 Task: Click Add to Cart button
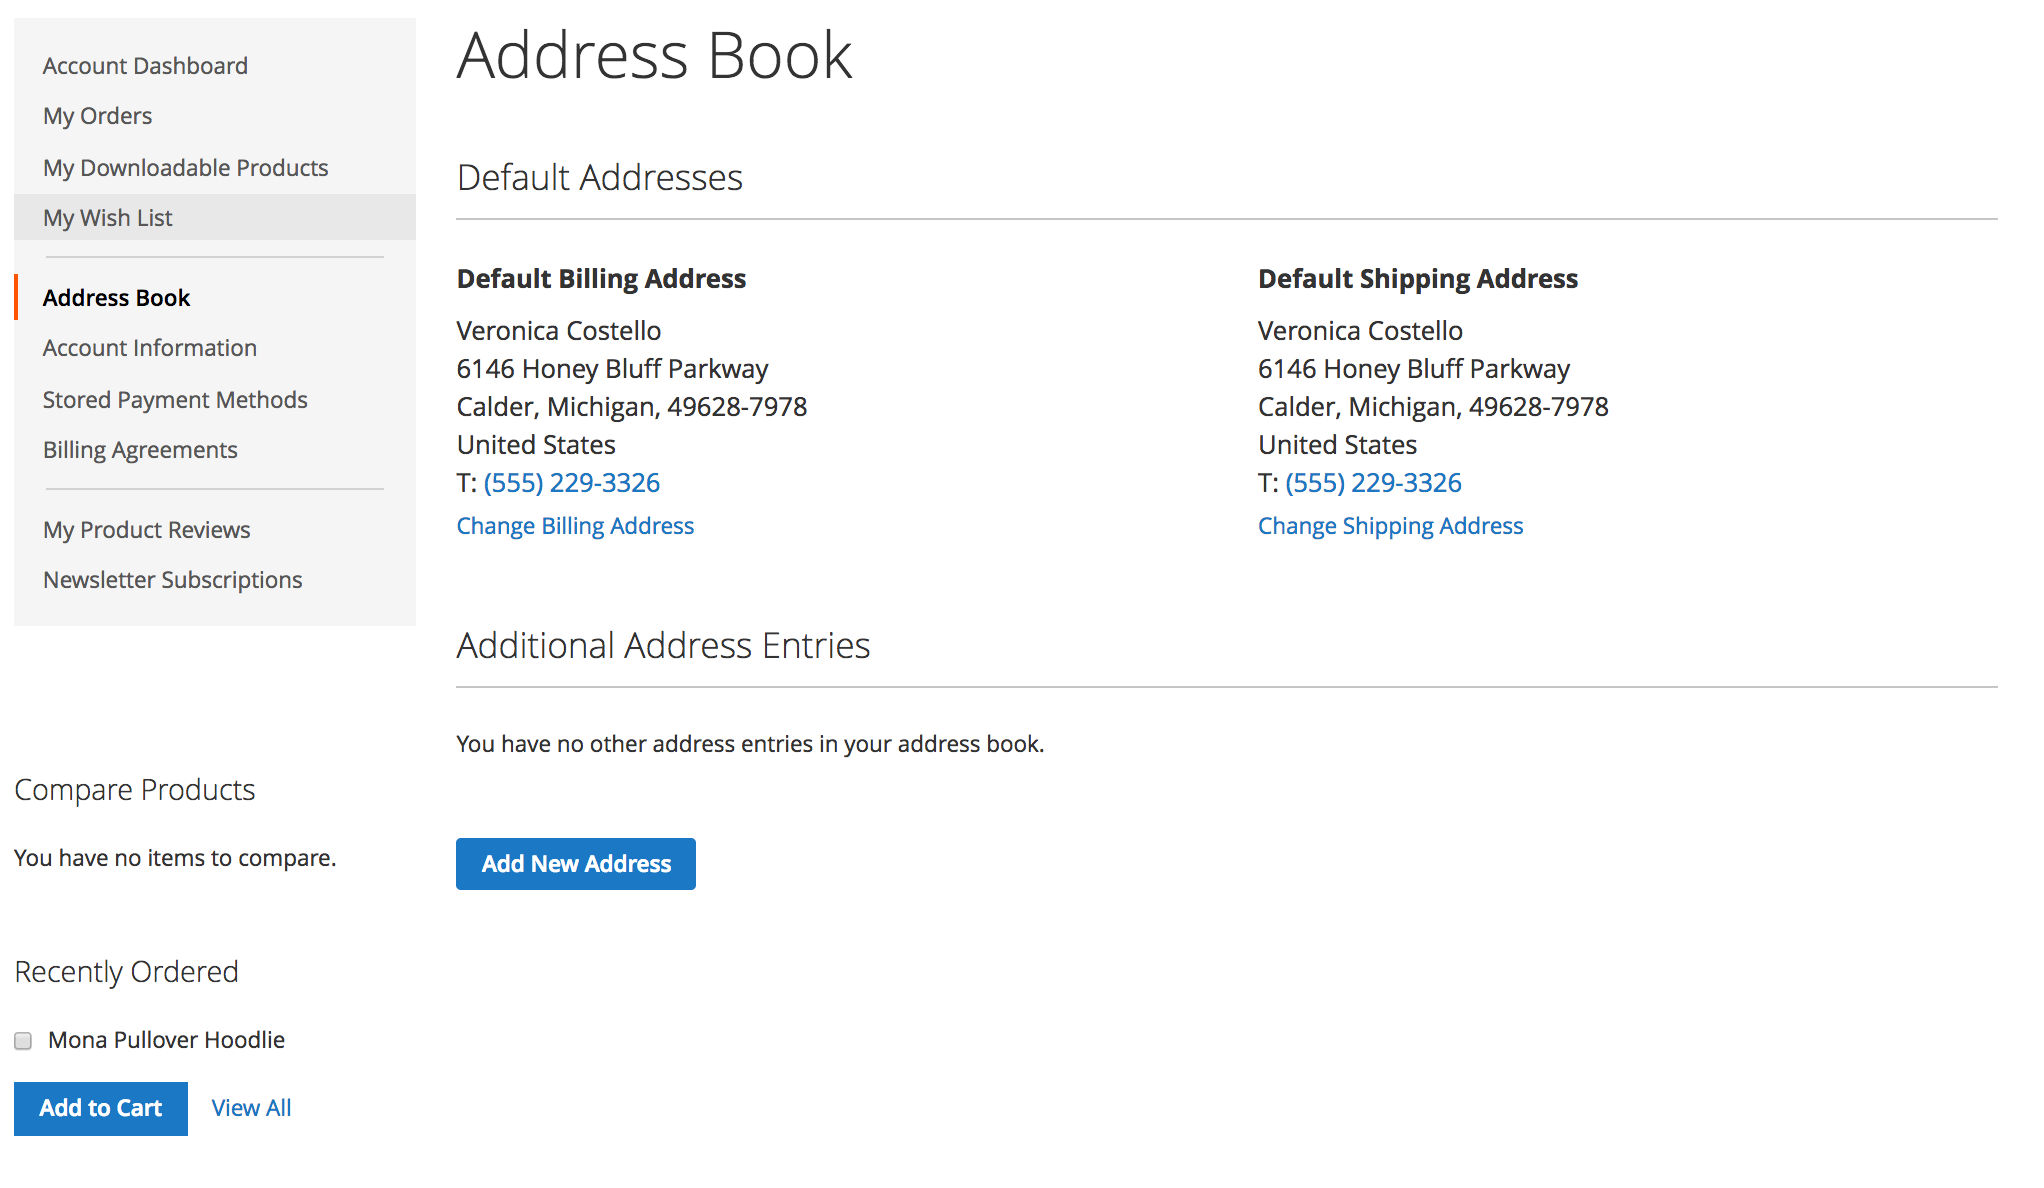pyautogui.click(x=101, y=1108)
